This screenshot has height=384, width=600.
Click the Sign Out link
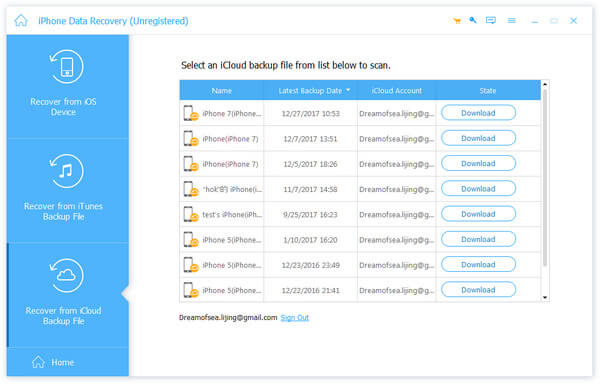click(295, 317)
